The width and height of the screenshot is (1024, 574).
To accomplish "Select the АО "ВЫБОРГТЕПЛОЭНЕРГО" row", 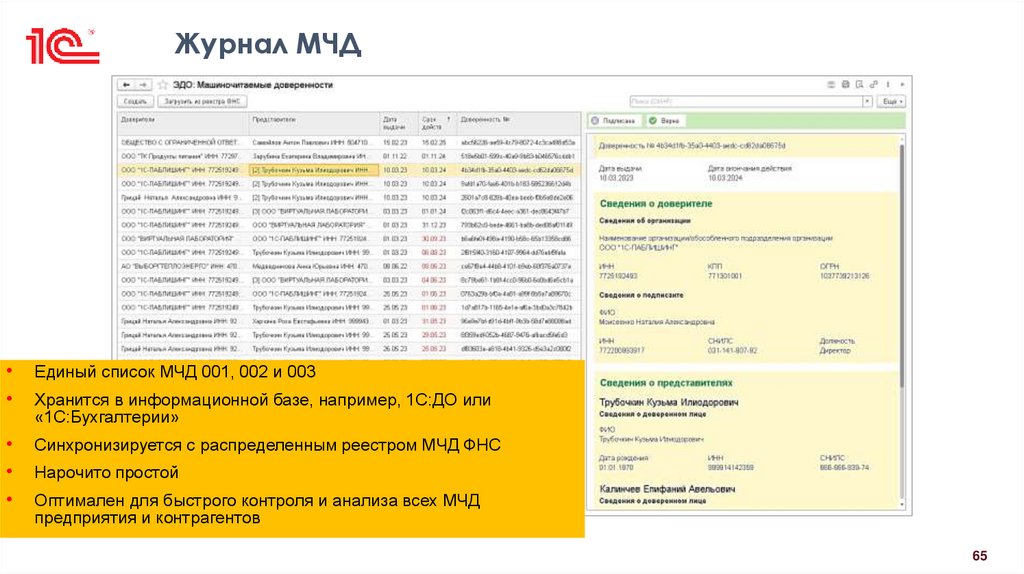I will point(348,266).
